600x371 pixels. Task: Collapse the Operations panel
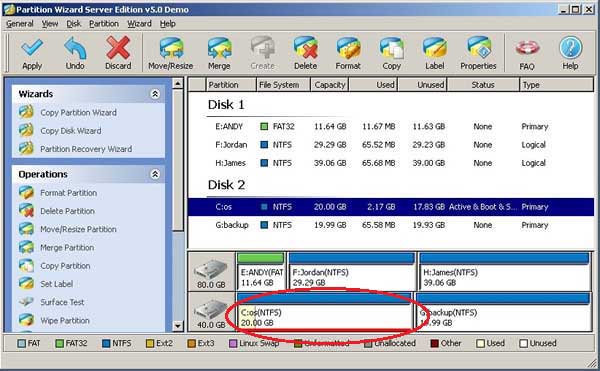click(x=155, y=174)
